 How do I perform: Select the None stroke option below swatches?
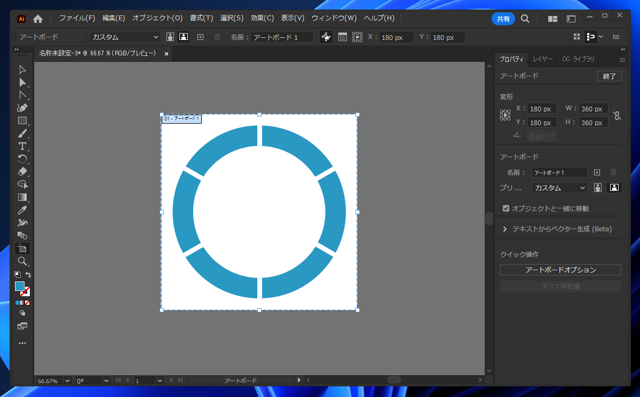click(x=27, y=303)
